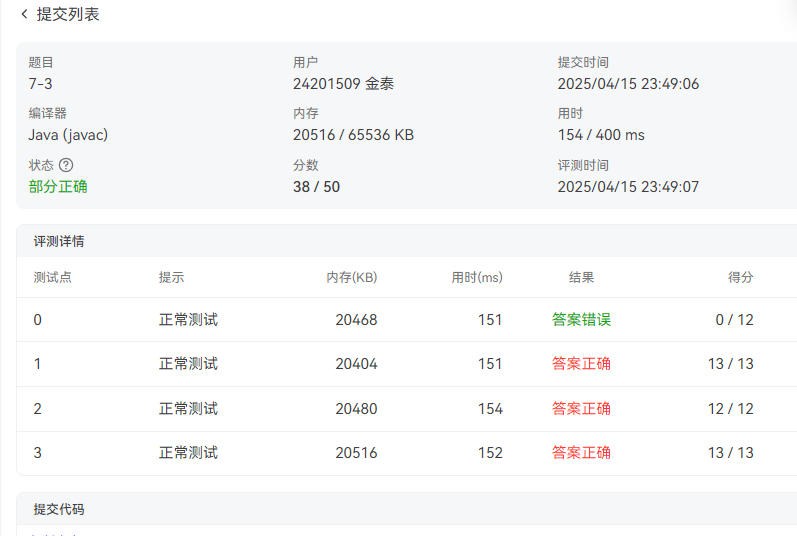The width and height of the screenshot is (797, 536).
Task: Click score 0 / 12
Action: click(734, 320)
